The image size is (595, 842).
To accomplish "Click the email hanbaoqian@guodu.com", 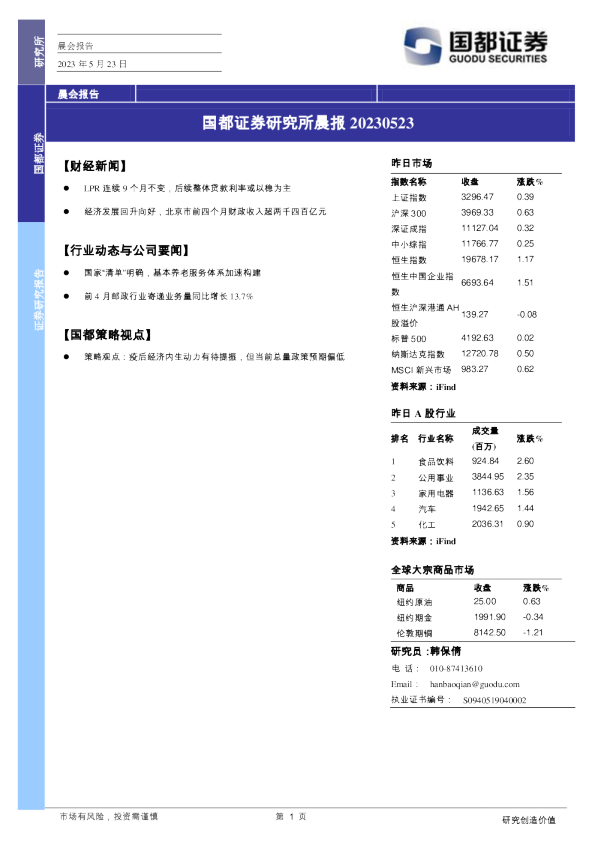I will pyautogui.click(x=475, y=684).
